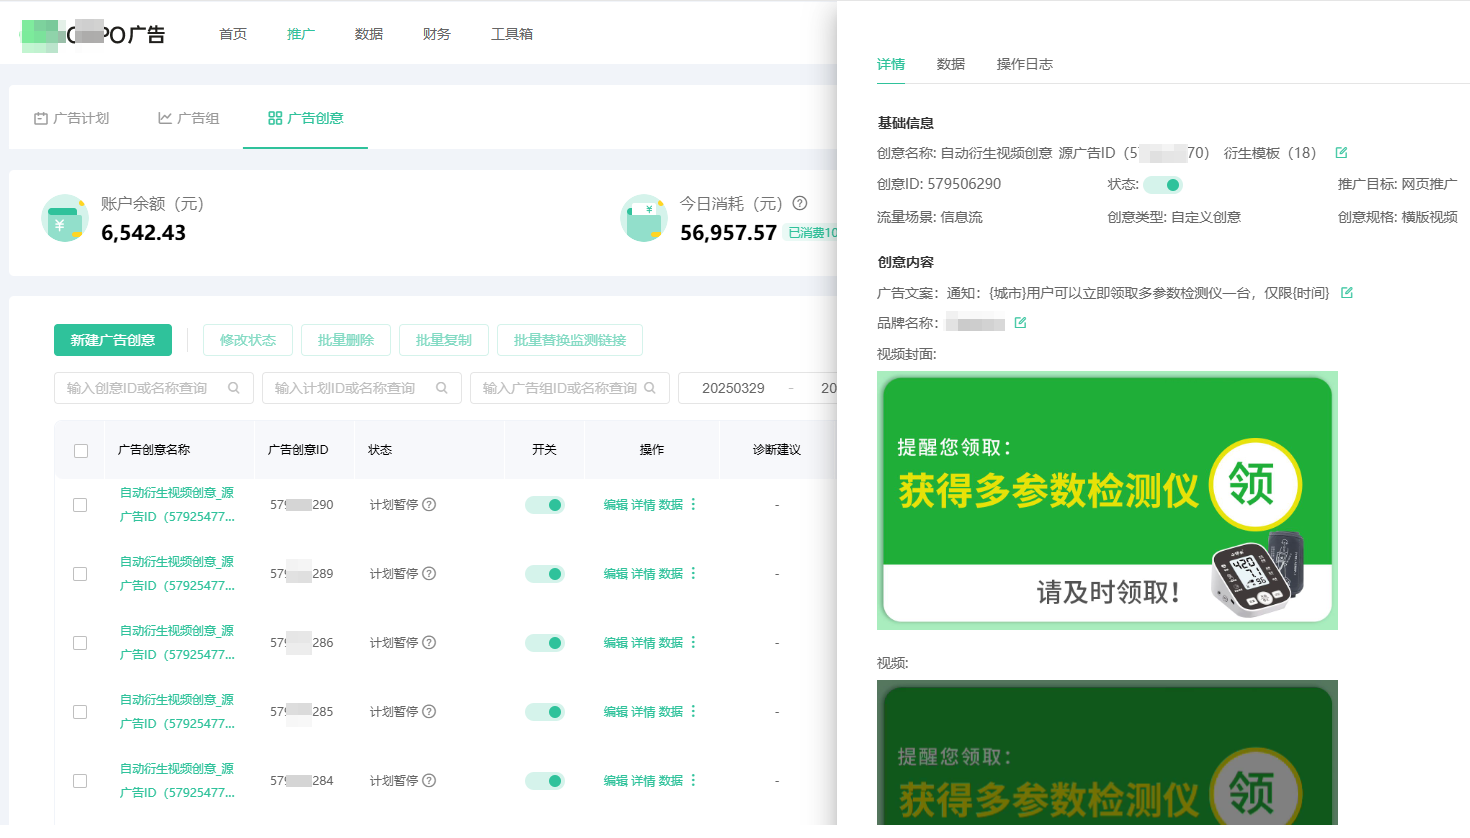Click 批量删除 button

[346, 340]
